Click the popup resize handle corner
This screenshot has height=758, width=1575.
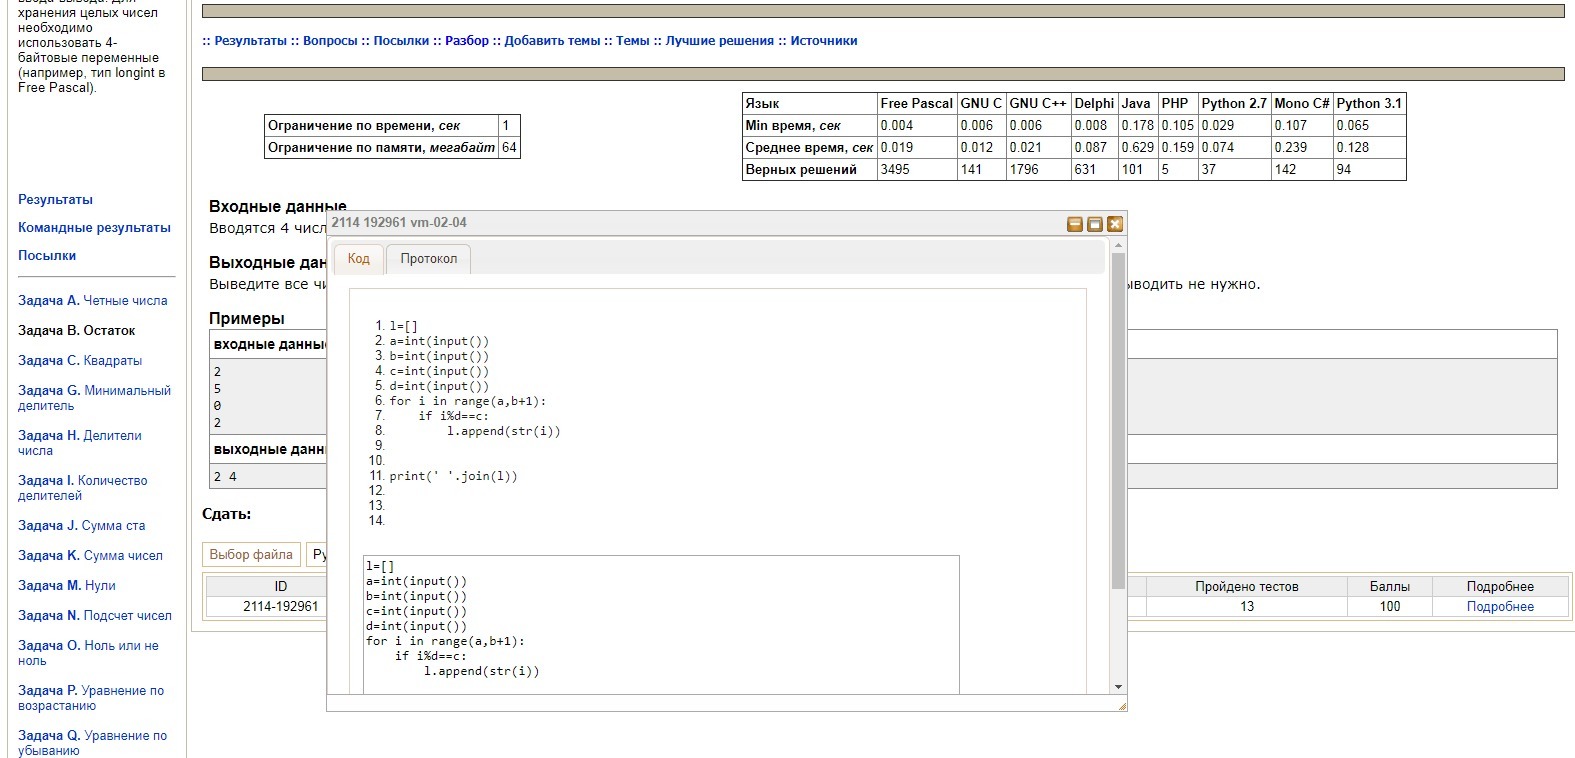1122,706
